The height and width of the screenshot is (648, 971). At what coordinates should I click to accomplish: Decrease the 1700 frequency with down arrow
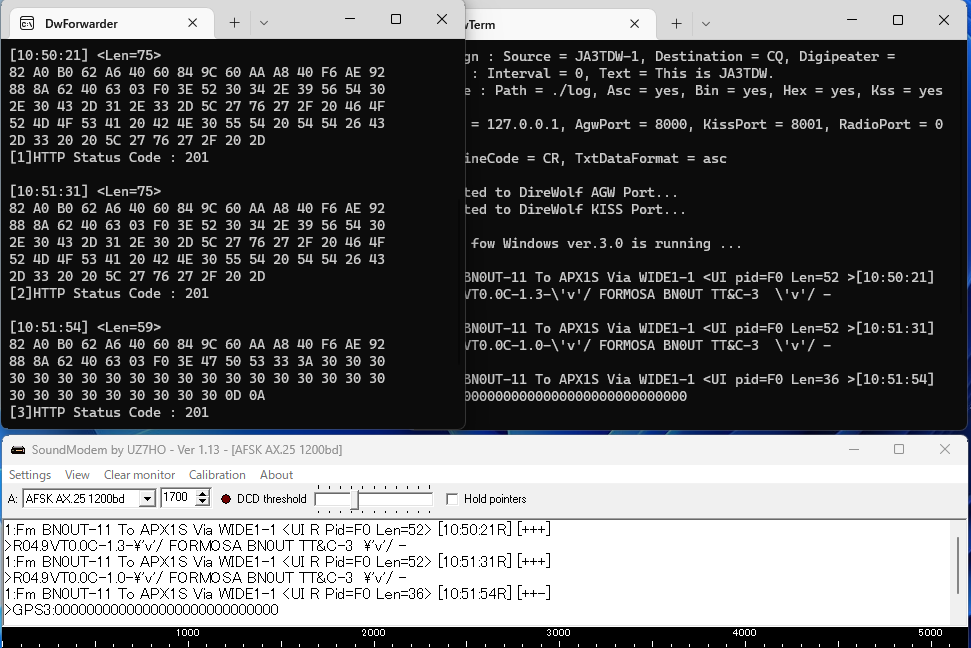[202, 502]
